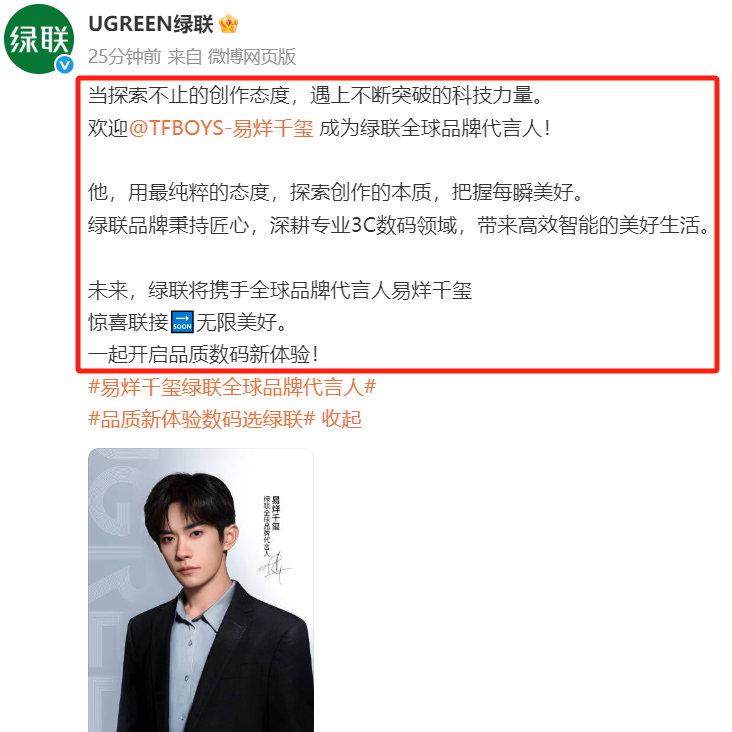Viewport: 732px width, 732px height.
Task: Click the first line of post text
Action: (316, 95)
